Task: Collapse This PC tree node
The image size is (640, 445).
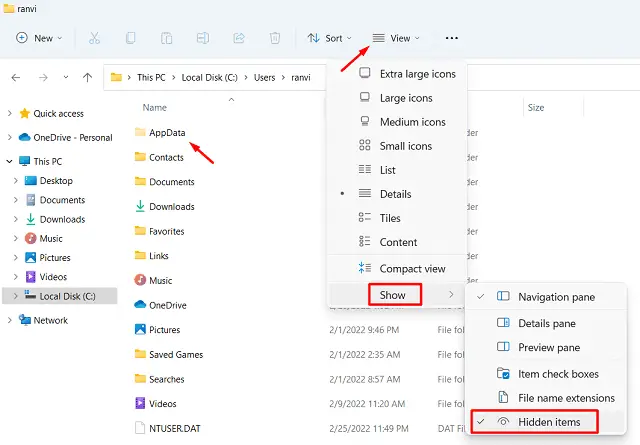Action: point(9,161)
